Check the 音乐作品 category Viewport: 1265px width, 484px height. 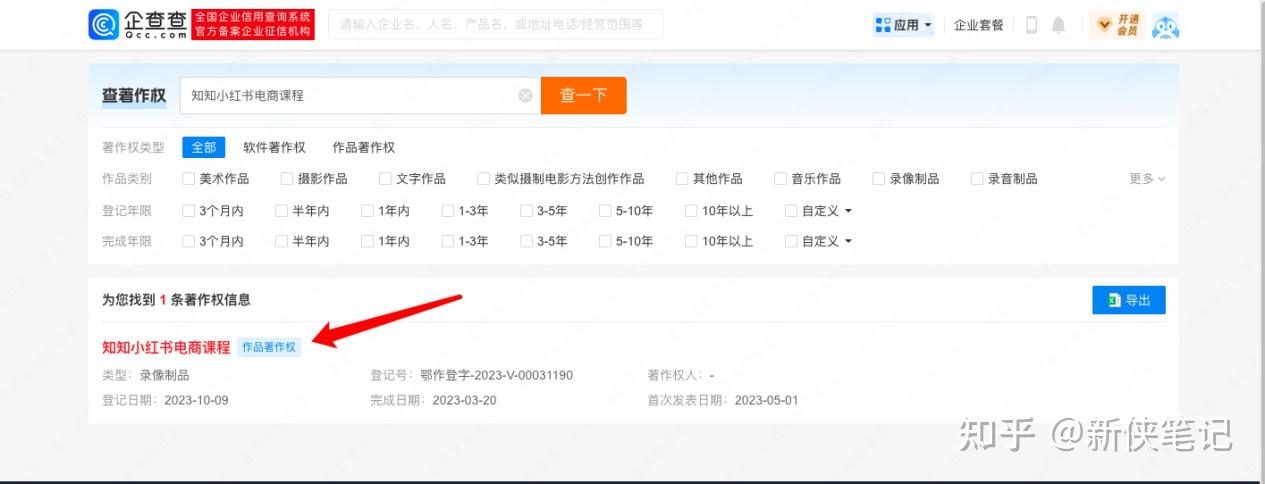click(x=780, y=179)
